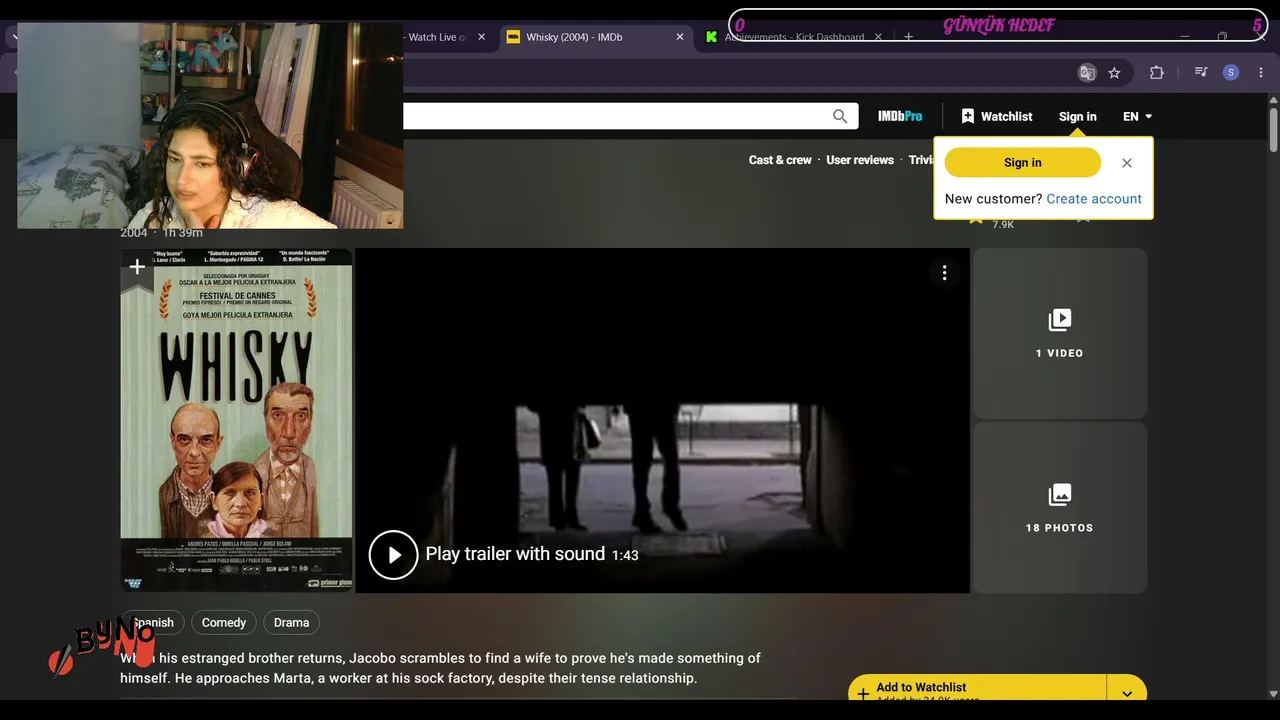Click the yellow Sign in button in the popup
The width and height of the screenshot is (1280, 720).
(1023, 162)
